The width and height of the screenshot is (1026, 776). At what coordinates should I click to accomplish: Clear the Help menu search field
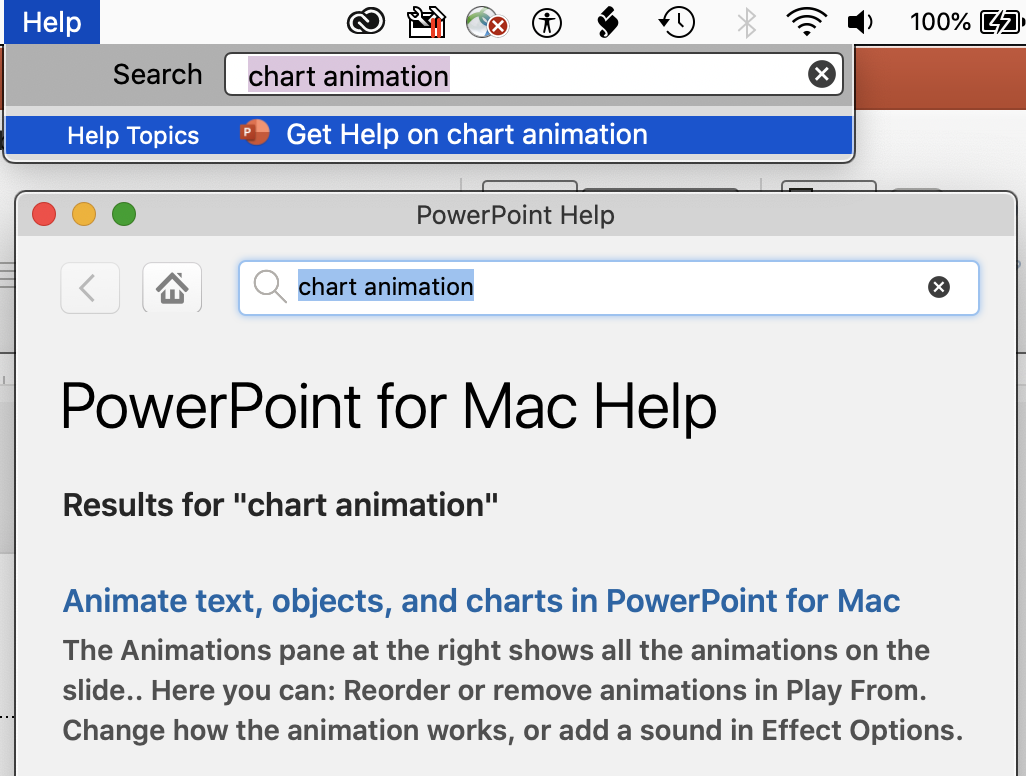pos(821,73)
